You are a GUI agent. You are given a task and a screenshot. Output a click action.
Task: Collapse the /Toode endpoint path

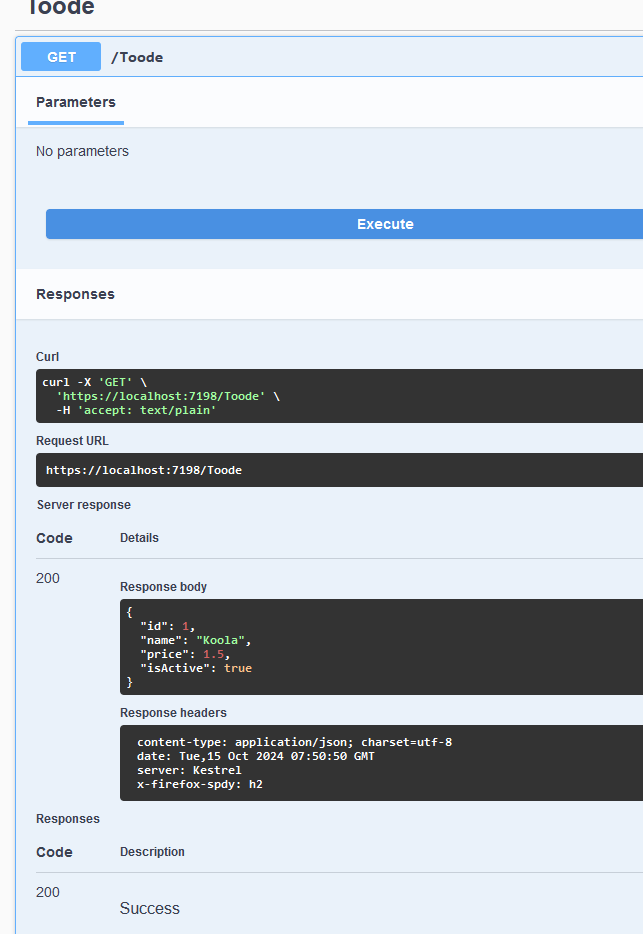pos(137,57)
